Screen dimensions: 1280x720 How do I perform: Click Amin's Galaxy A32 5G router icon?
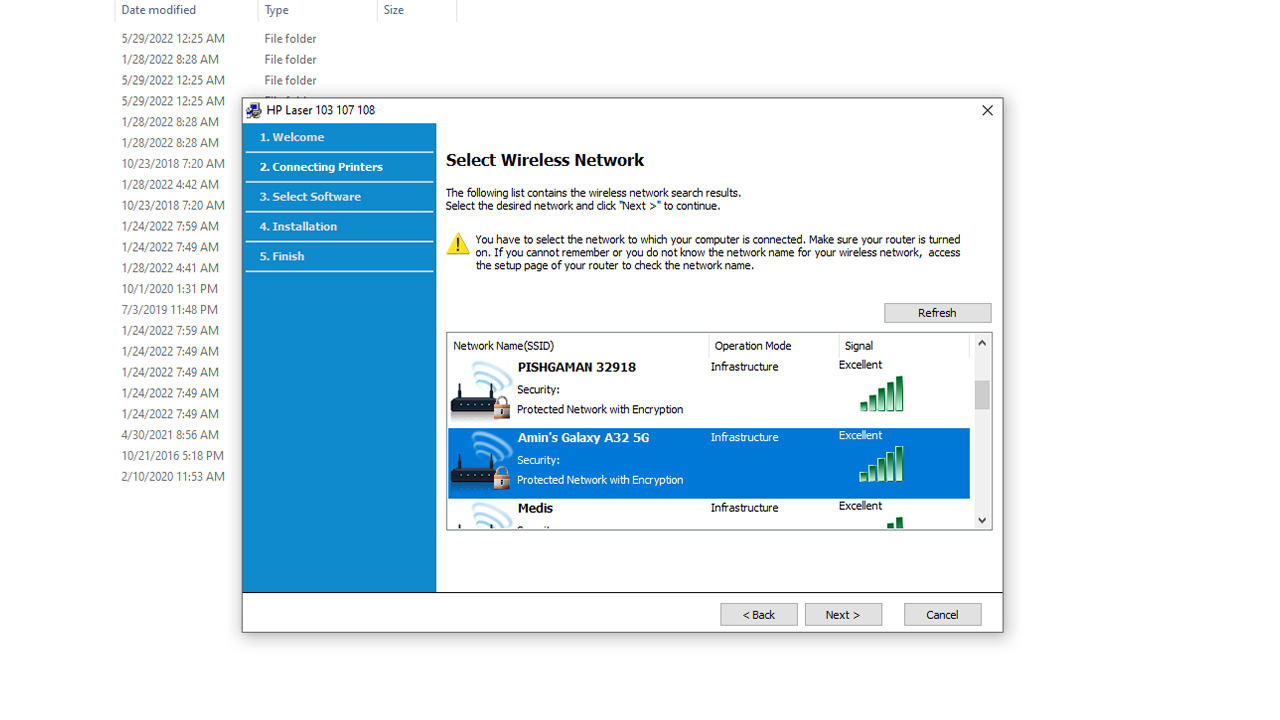pos(480,461)
